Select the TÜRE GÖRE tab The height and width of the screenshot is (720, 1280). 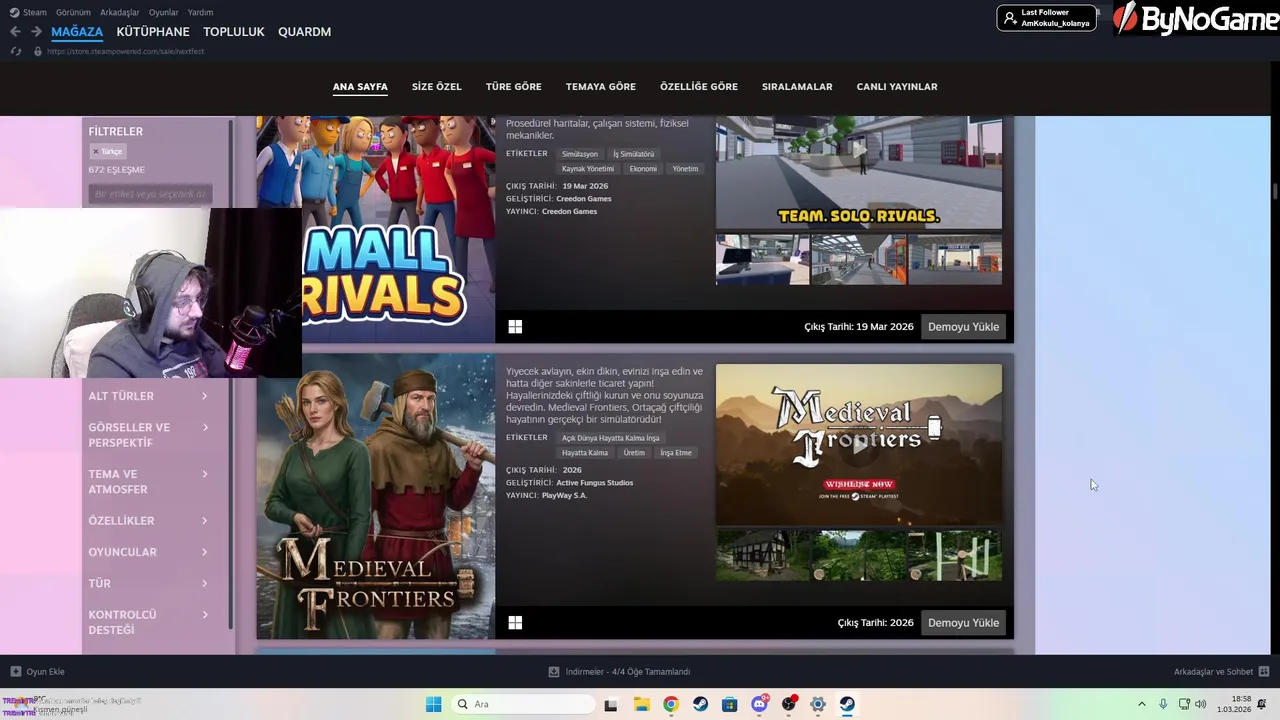(514, 87)
